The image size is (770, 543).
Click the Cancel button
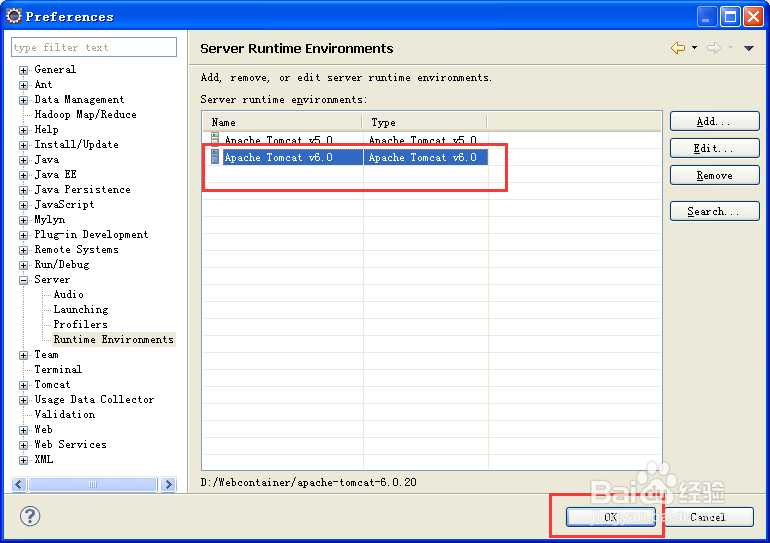point(709,517)
